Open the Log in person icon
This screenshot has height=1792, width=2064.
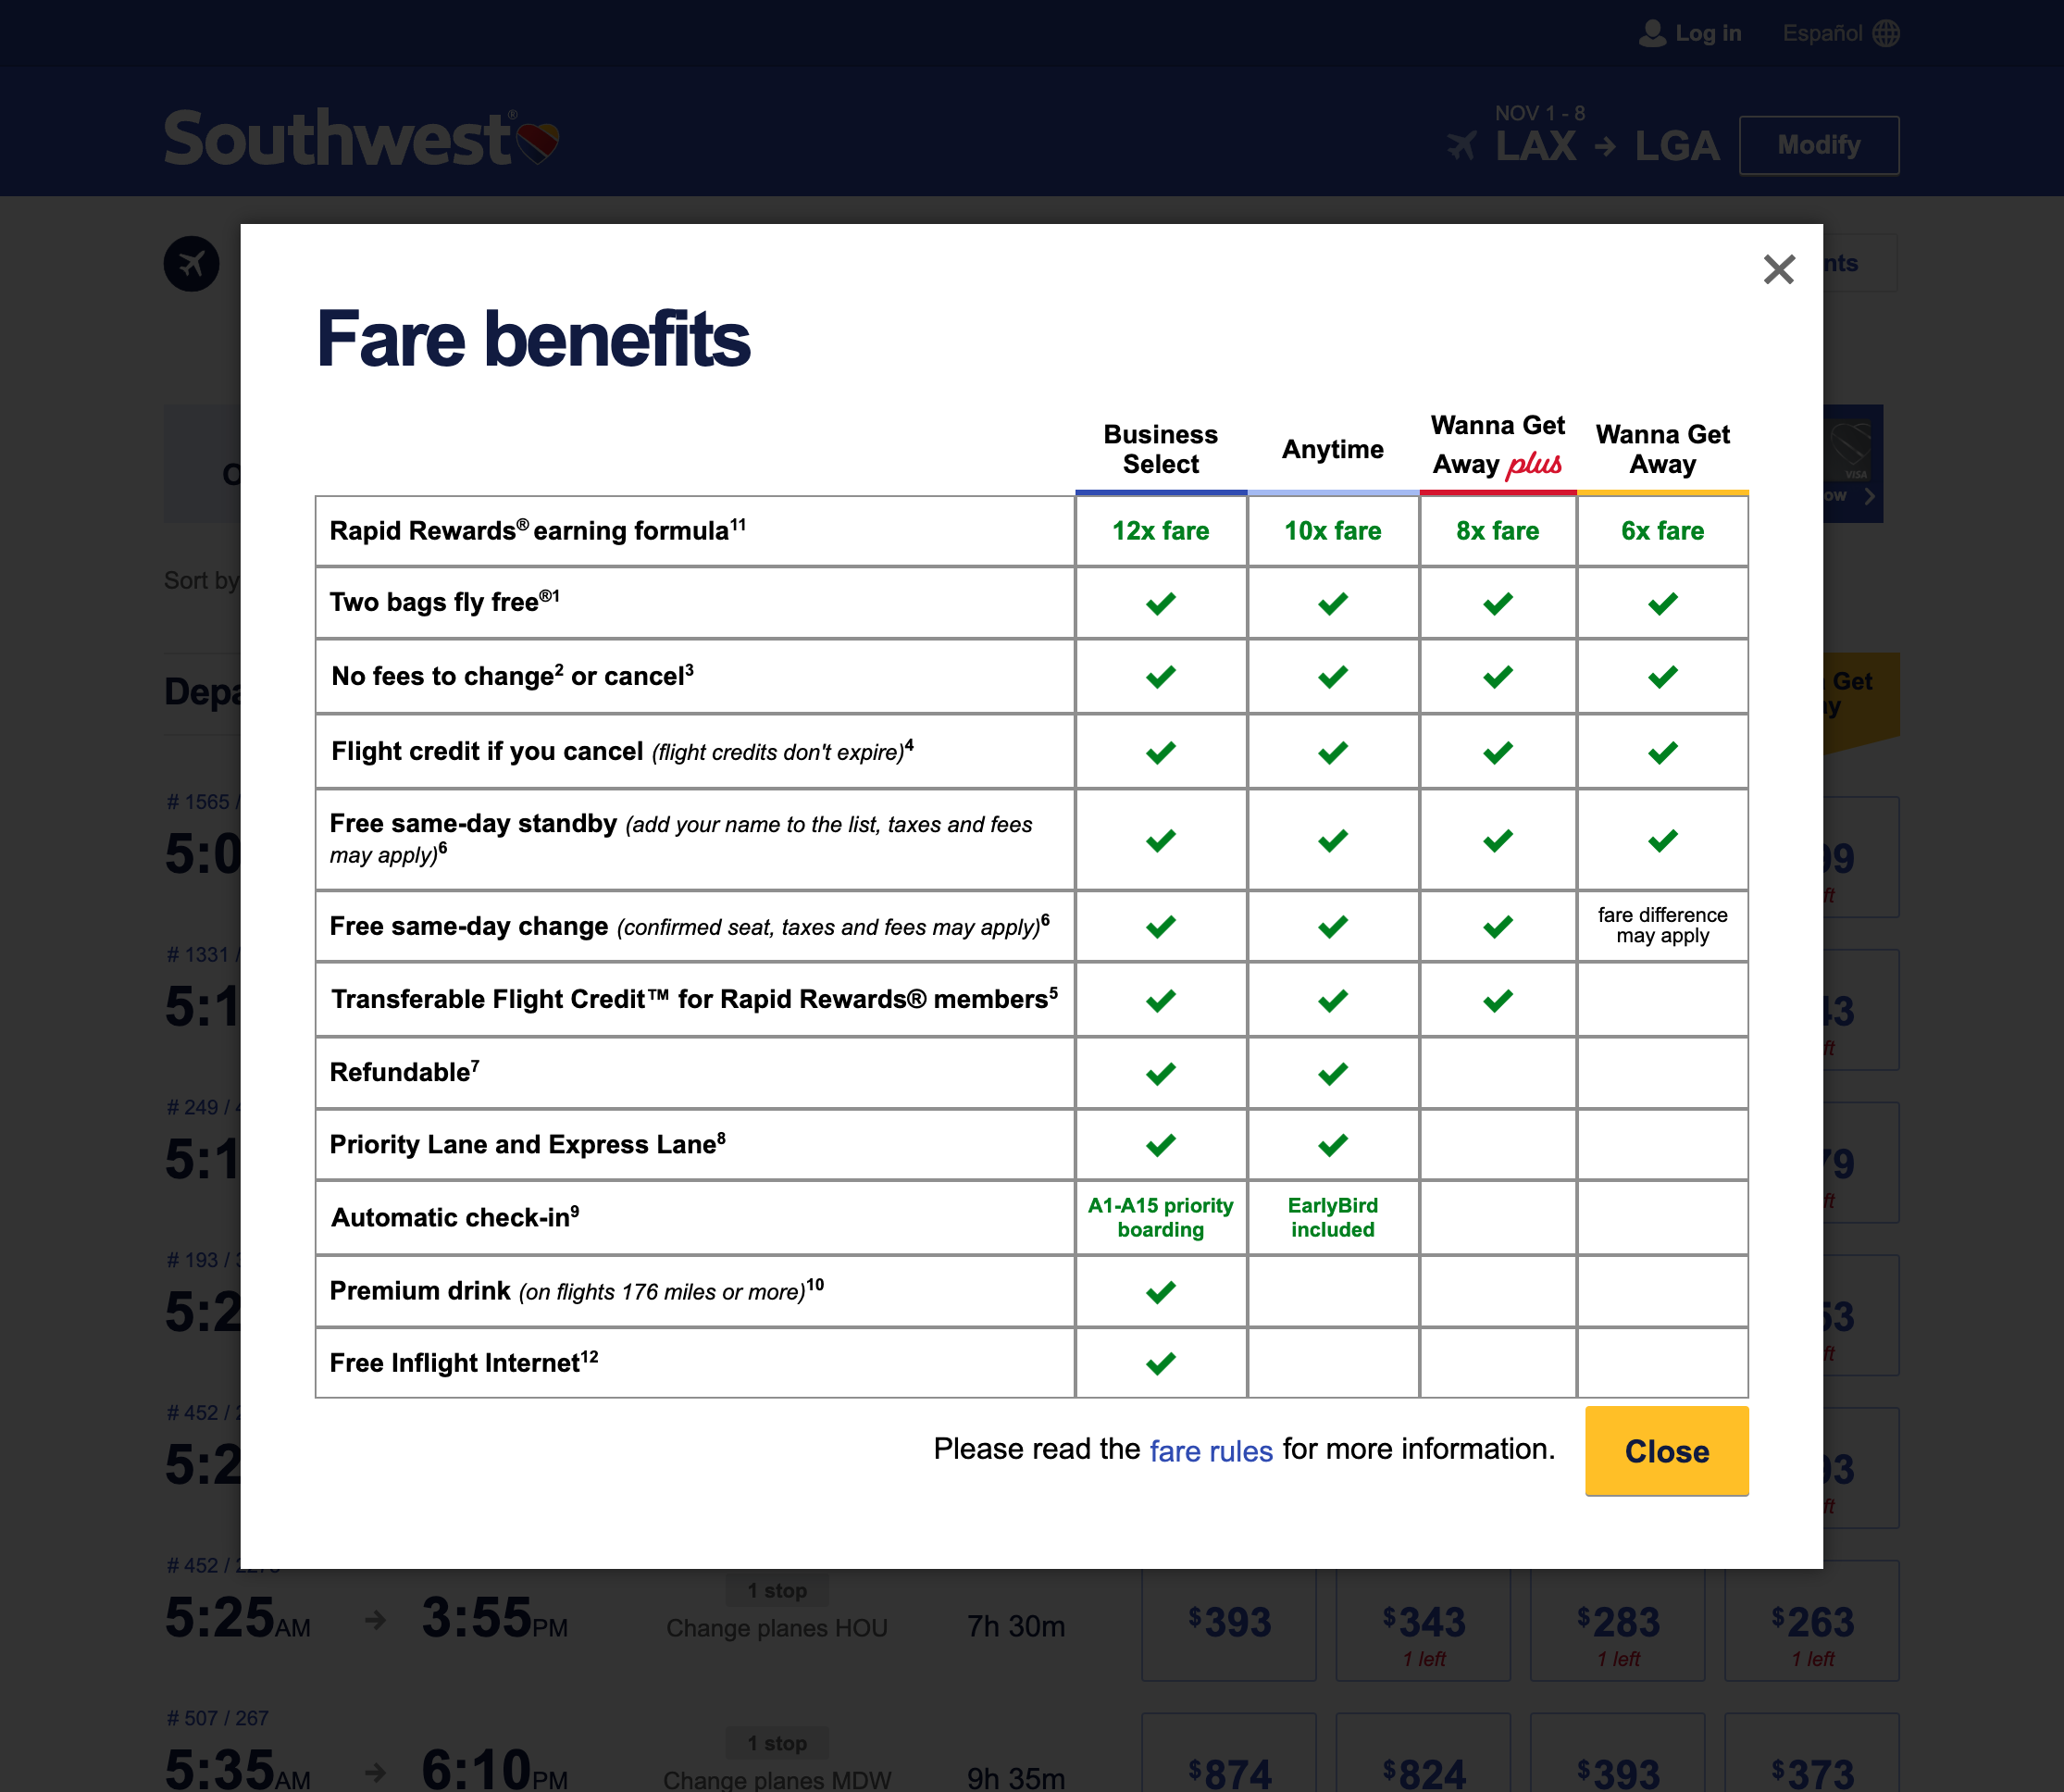click(1651, 33)
